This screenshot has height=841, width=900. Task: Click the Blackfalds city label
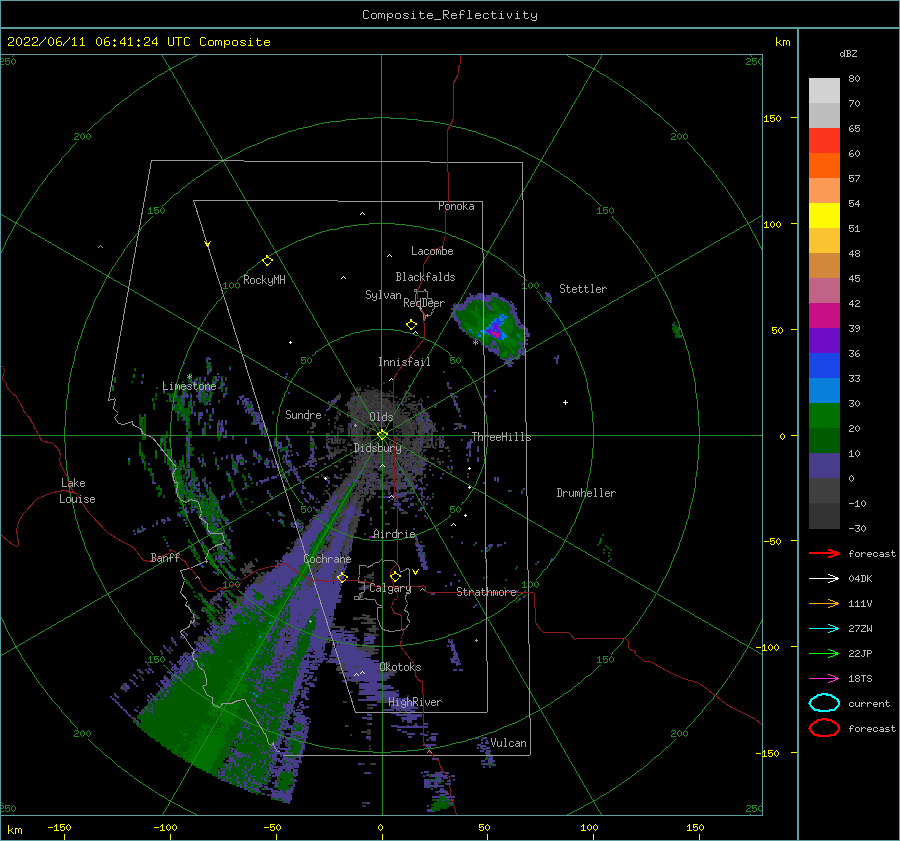pyautogui.click(x=425, y=277)
